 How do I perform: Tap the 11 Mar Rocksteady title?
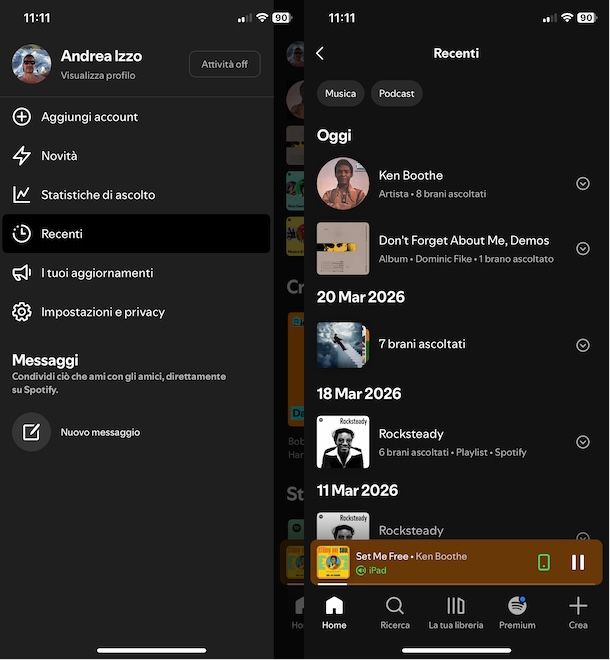[x=411, y=531]
